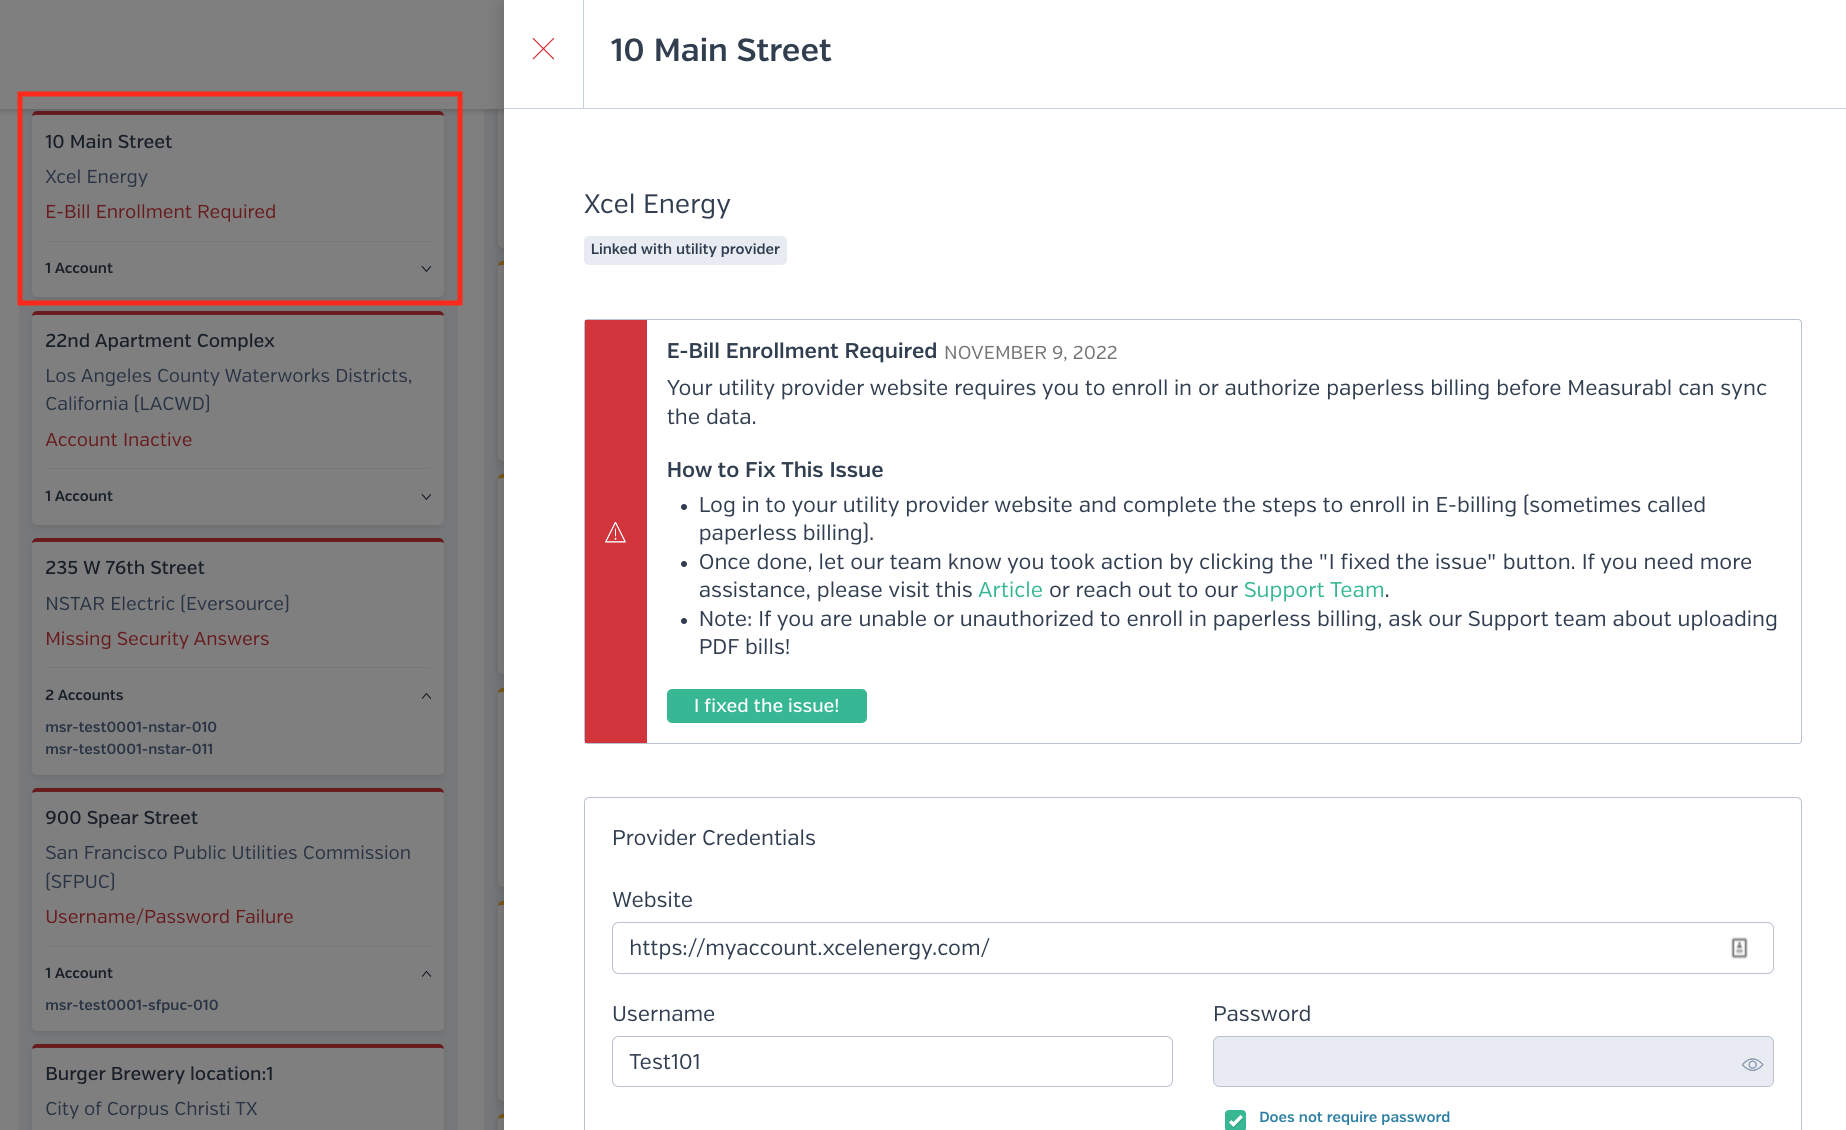Image resolution: width=1846 pixels, height=1130 pixels.
Task: Click the 'Account Inactive' status text
Action: (x=118, y=440)
